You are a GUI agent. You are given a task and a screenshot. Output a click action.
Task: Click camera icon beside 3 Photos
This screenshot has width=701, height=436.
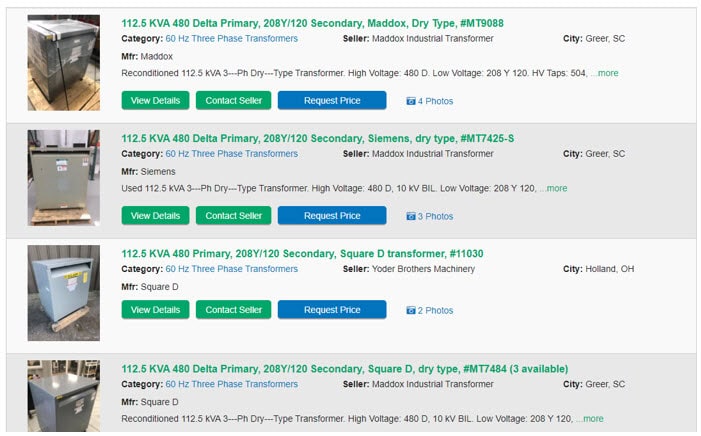coord(410,216)
